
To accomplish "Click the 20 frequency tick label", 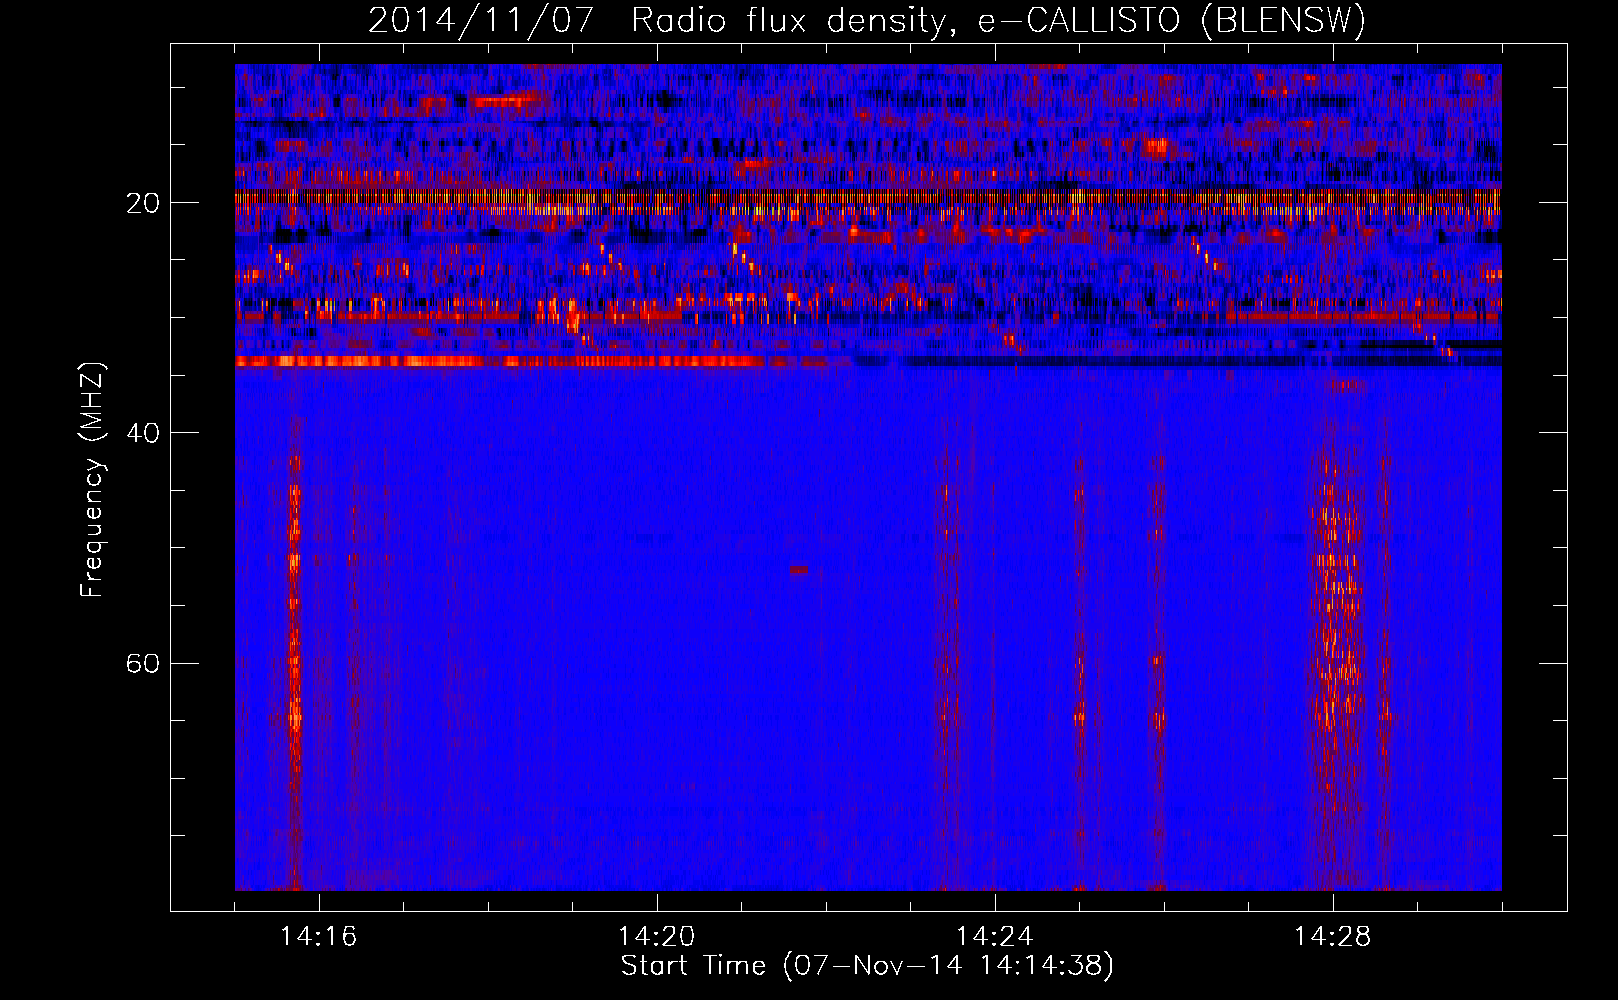I will (x=144, y=203).
